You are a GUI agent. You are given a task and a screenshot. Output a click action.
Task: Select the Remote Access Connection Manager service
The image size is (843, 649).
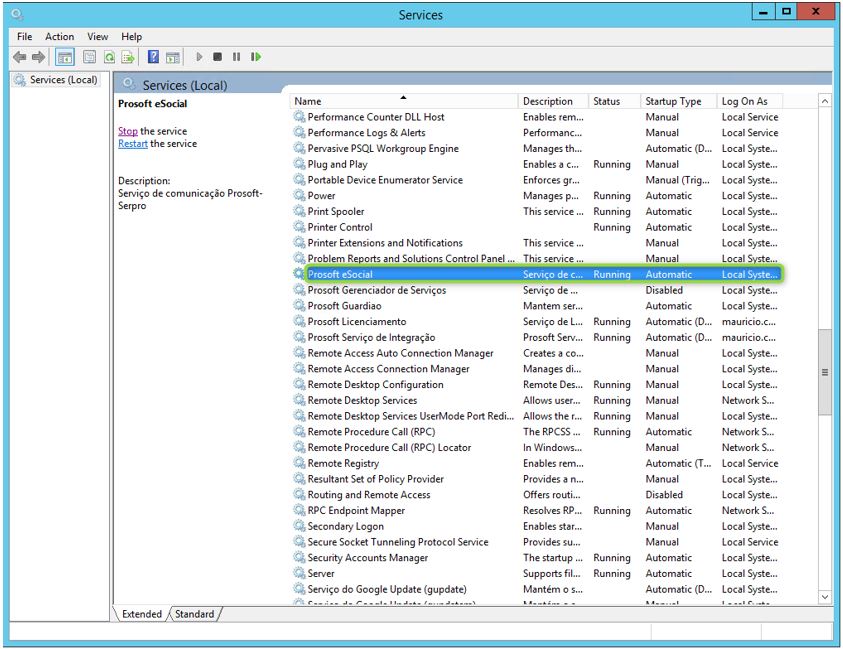tap(536, 368)
